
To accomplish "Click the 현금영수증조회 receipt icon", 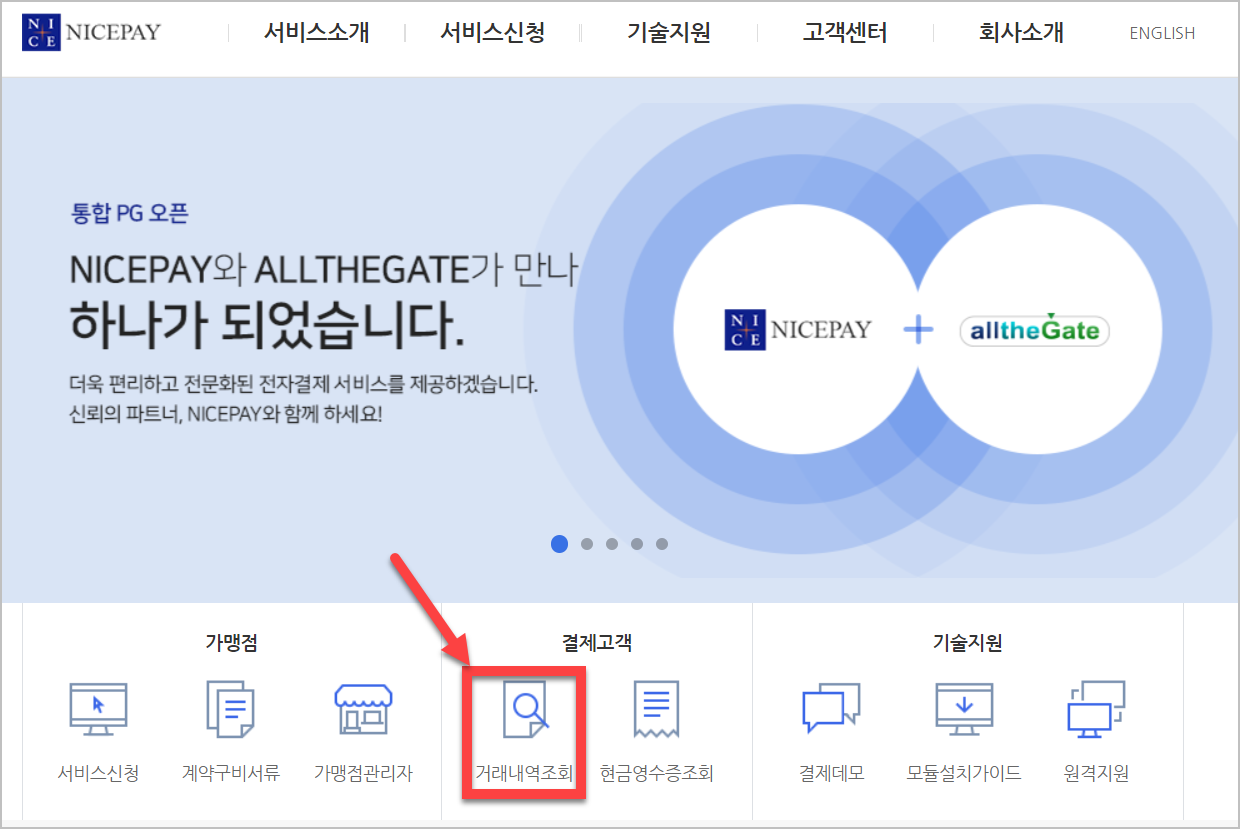I will coord(656,709).
